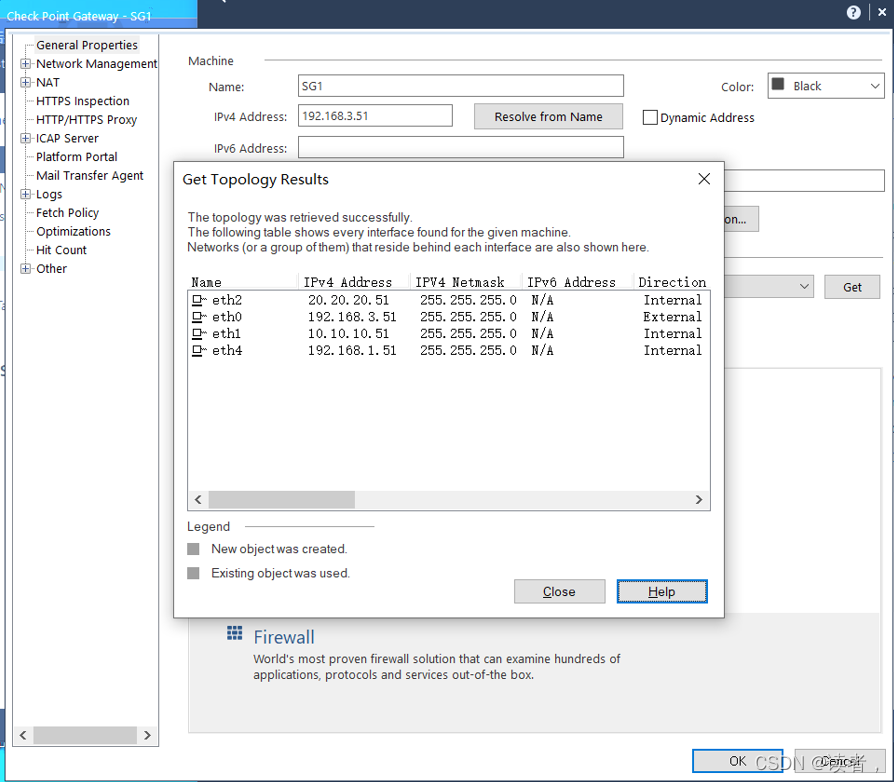Click the eth0 interface icon
This screenshot has height=782, width=894.
[198, 316]
